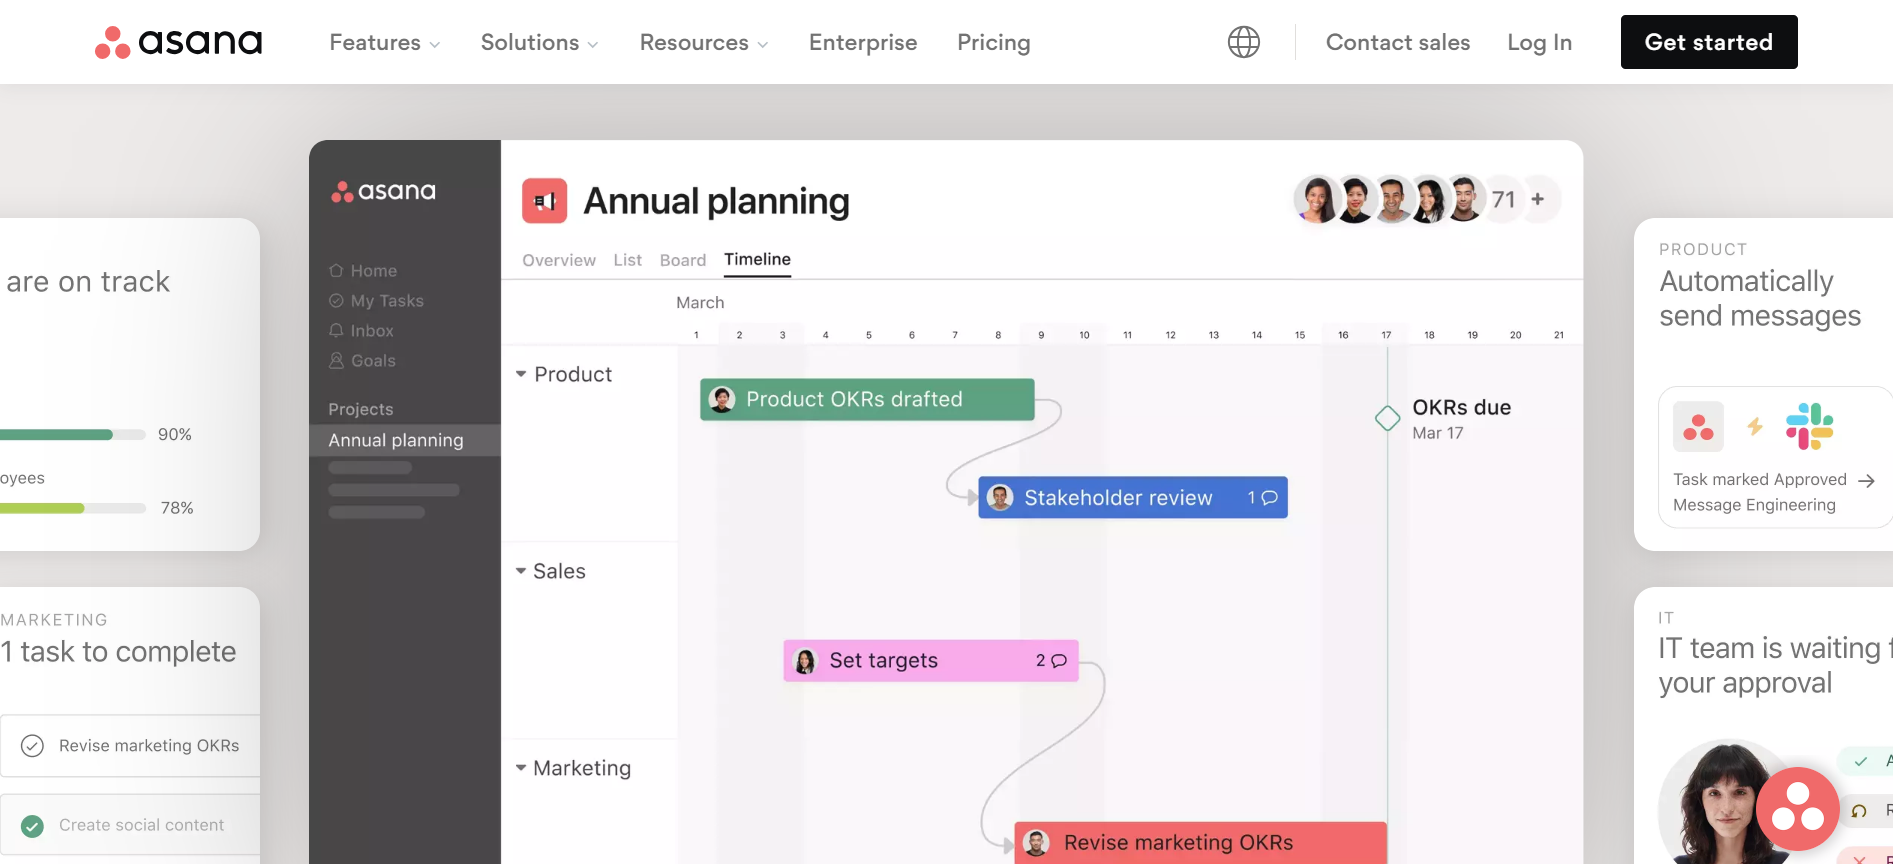1893x864 pixels.
Task: Collapse the Product section
Action: (x=521, y=374)
